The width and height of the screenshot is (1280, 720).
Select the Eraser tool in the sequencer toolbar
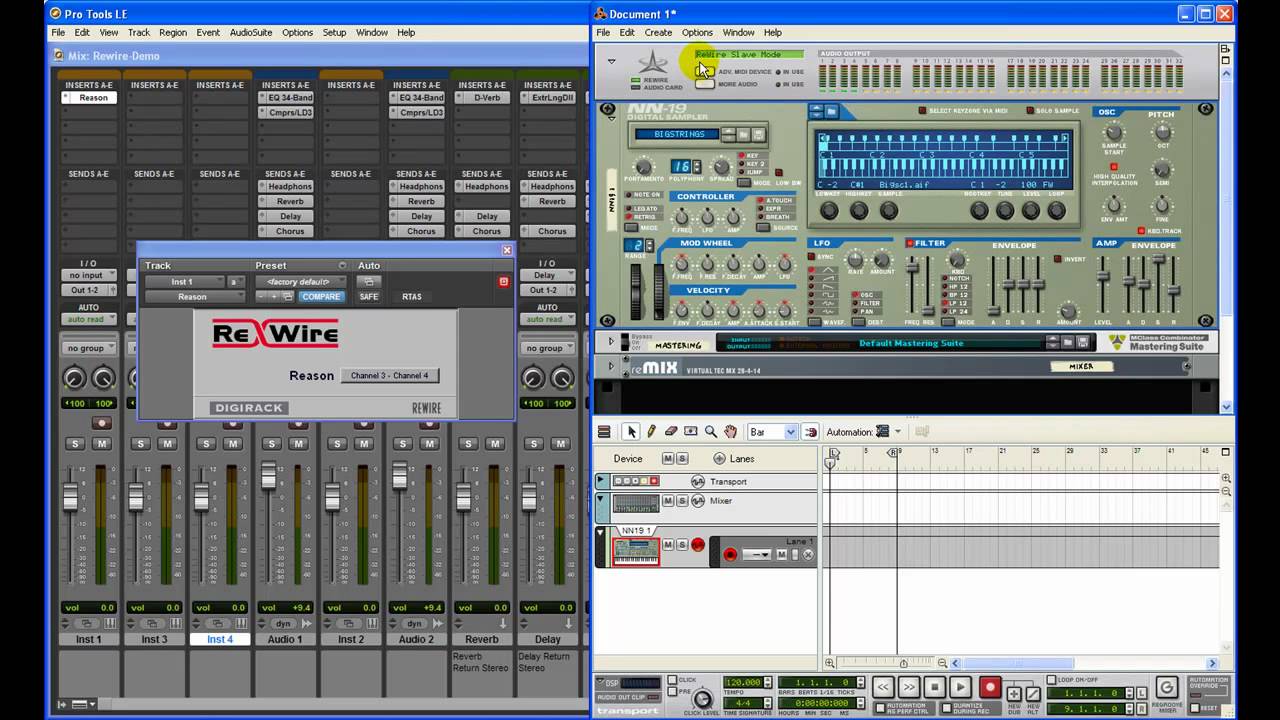pyautogui.click(x=671, y=432)
